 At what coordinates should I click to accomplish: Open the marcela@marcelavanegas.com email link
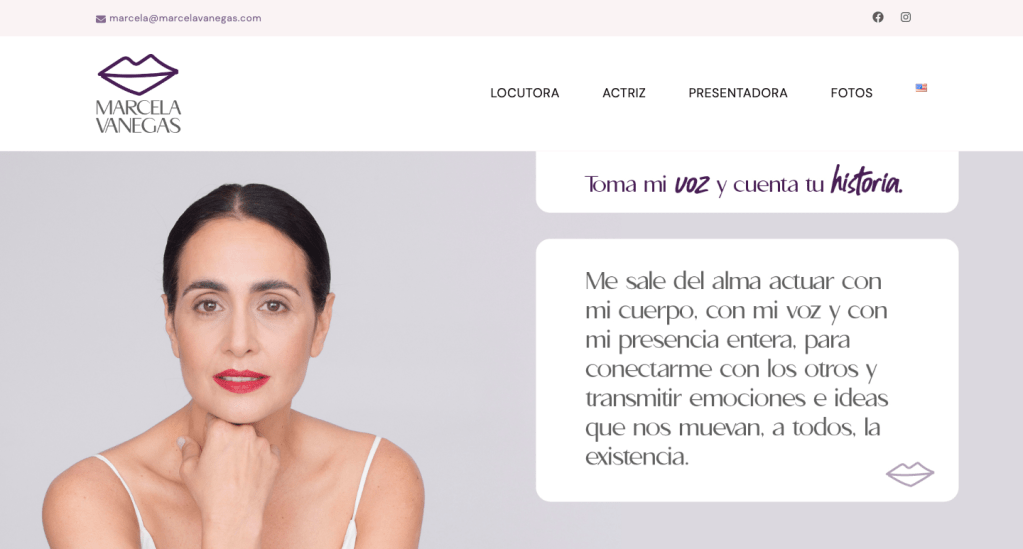pos(185,18)
